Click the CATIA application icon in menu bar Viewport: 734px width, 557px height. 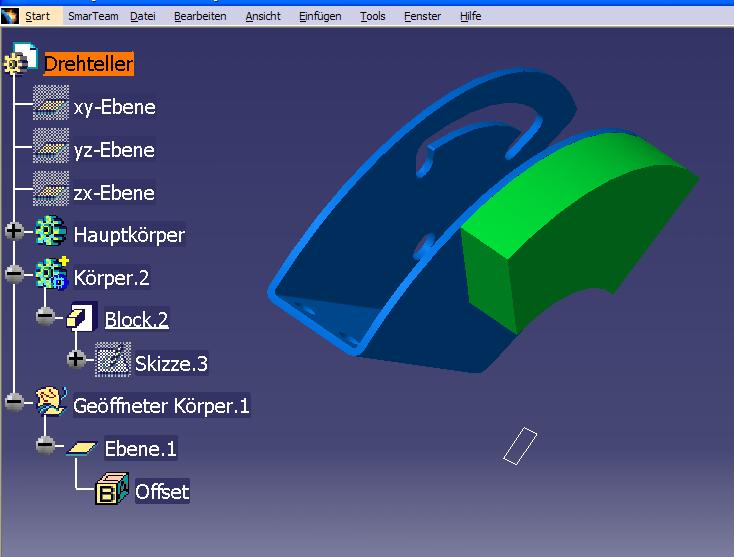point(9,16)
